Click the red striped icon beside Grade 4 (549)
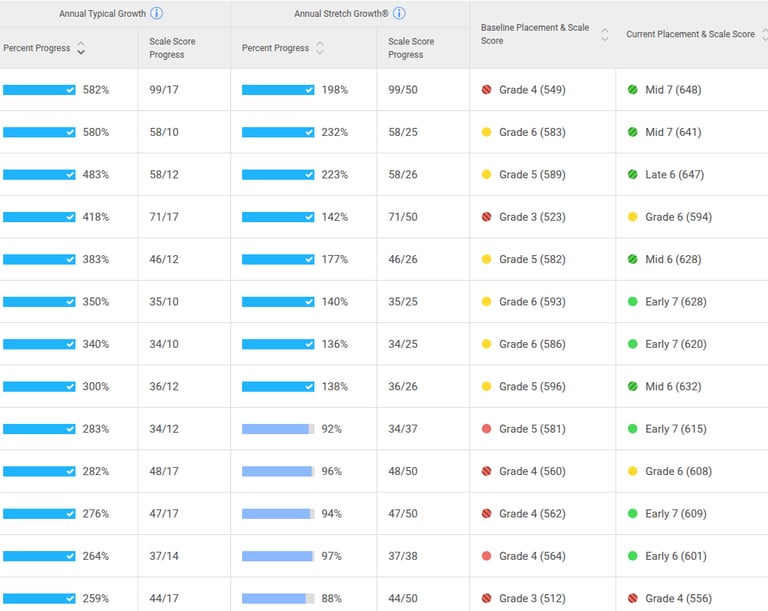This screenshot has height=611, width=768. pyautogui.click(x=486, y=90)
